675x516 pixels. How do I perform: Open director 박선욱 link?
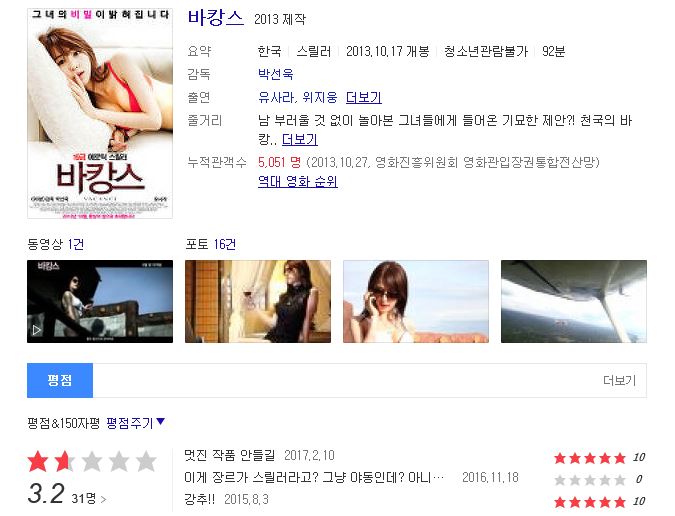pos(276,74)
